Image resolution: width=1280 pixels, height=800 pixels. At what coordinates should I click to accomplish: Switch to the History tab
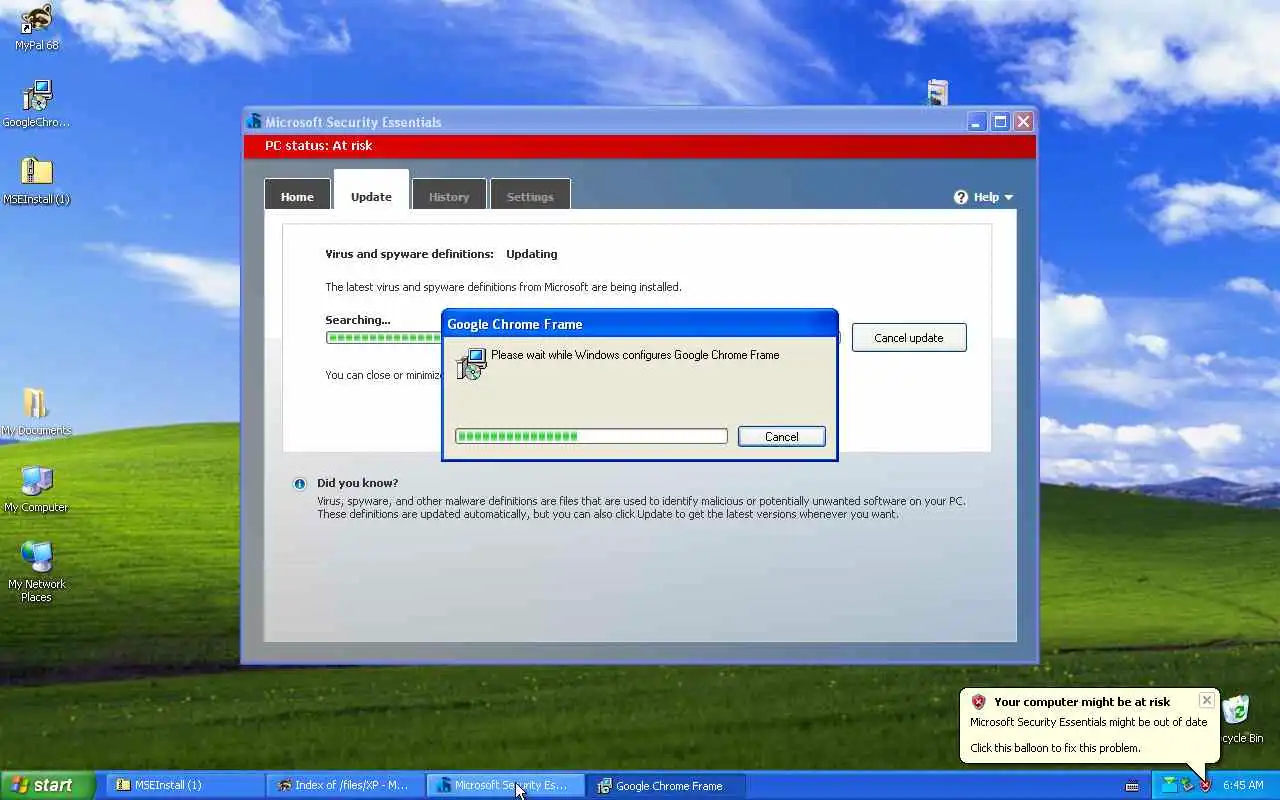click(449, 196)
